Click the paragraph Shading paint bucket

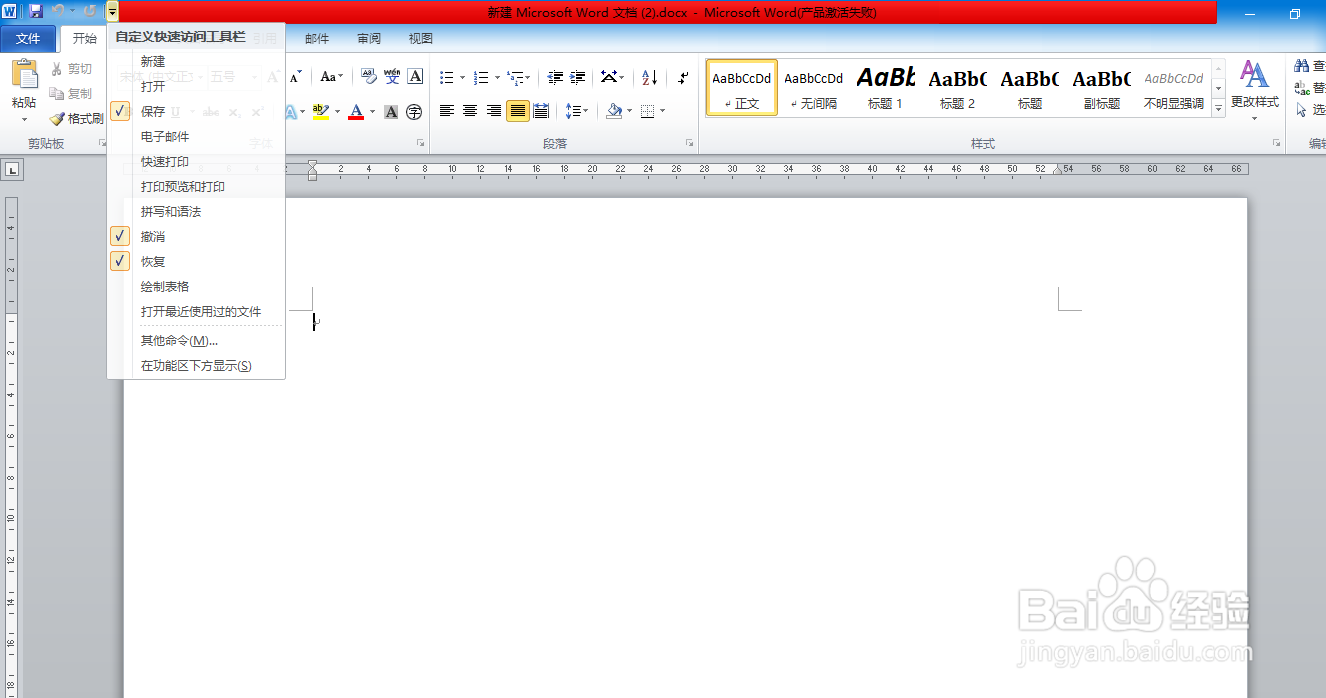614,111
